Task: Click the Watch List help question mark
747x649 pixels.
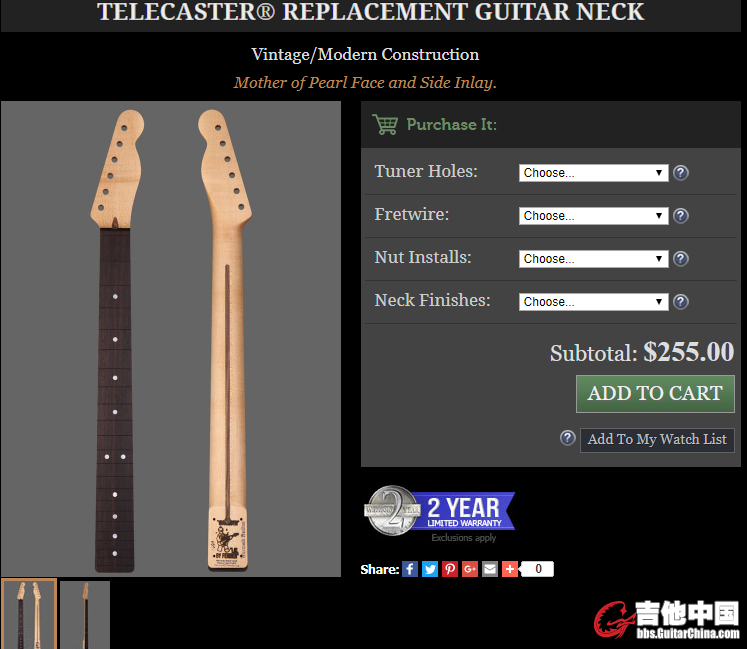Action: click(x=567, y=437)
